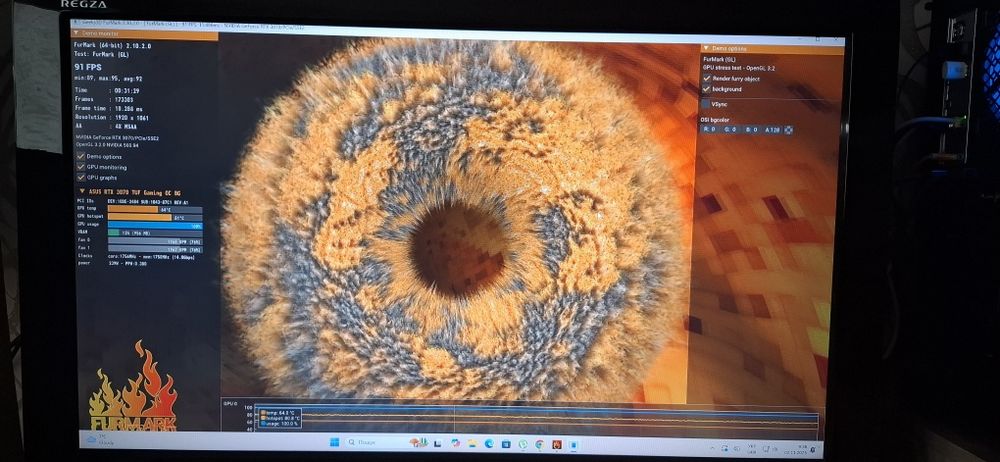
Task: Click the 91 FPS readout
Action: pyautogui.click(x=88, y=66)
